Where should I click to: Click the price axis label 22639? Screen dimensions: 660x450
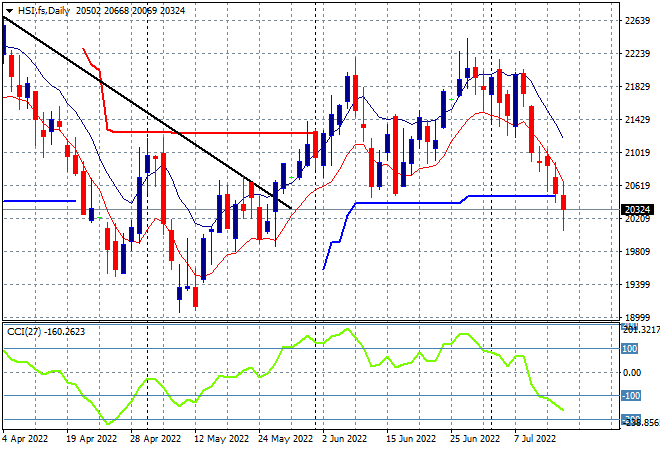coord(637,21)
